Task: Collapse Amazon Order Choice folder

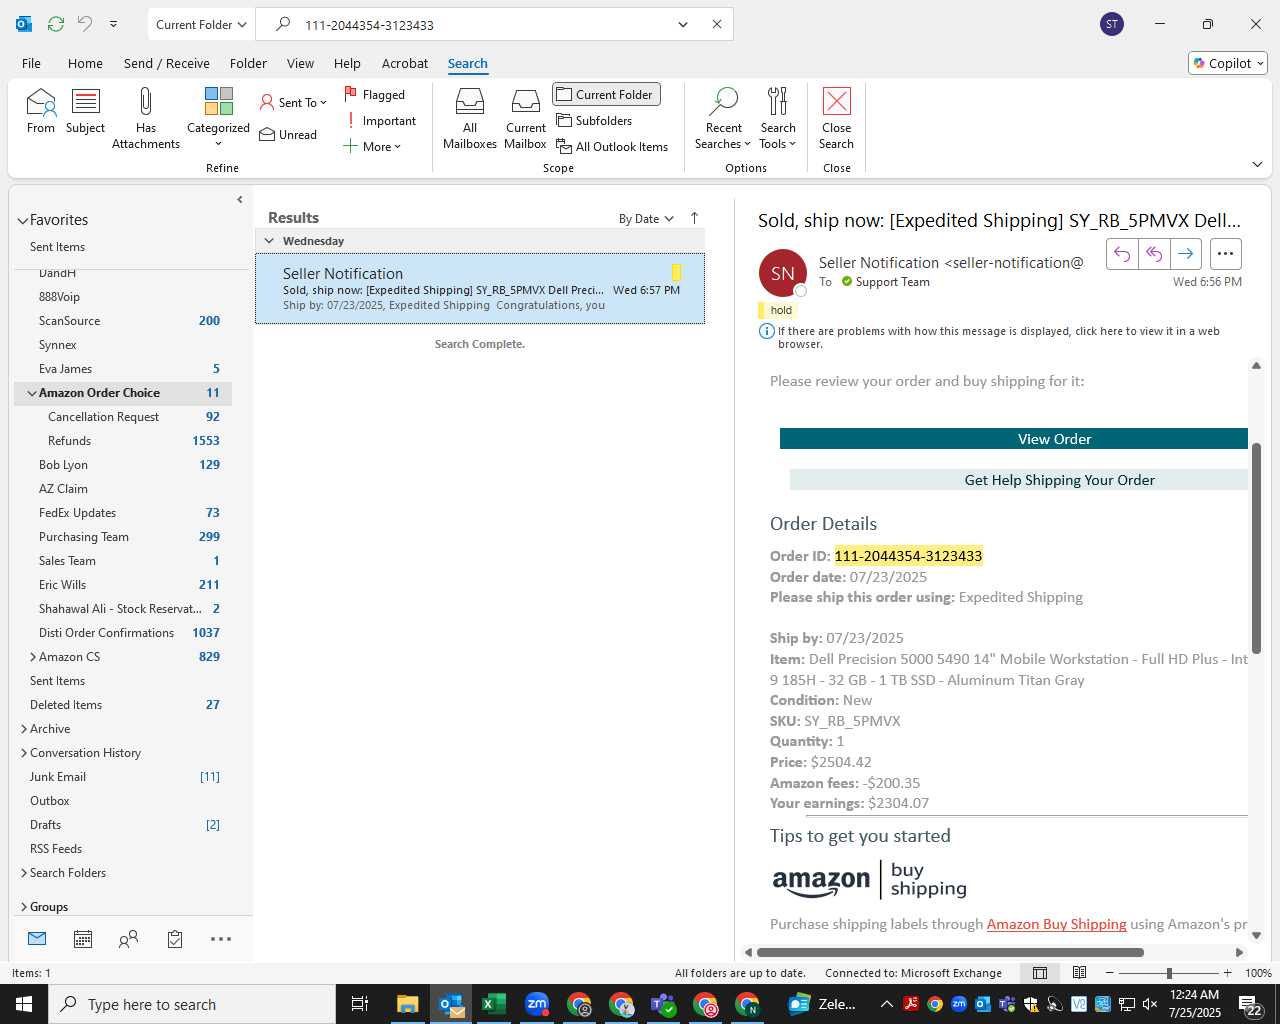Action: [x=31, y=393]
